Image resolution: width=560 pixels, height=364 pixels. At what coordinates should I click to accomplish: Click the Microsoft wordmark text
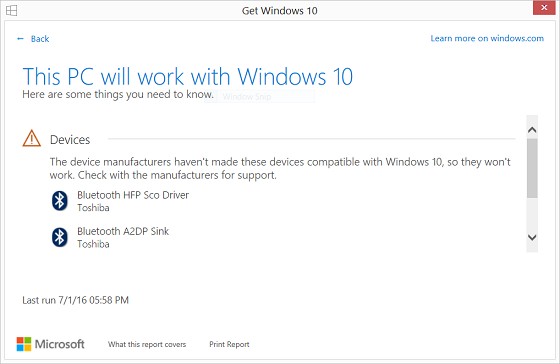pos(60,344)
